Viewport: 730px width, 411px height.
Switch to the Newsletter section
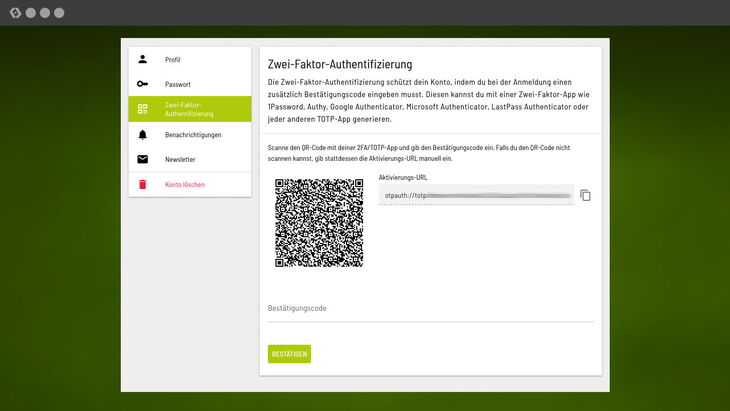tap(180, 159)
